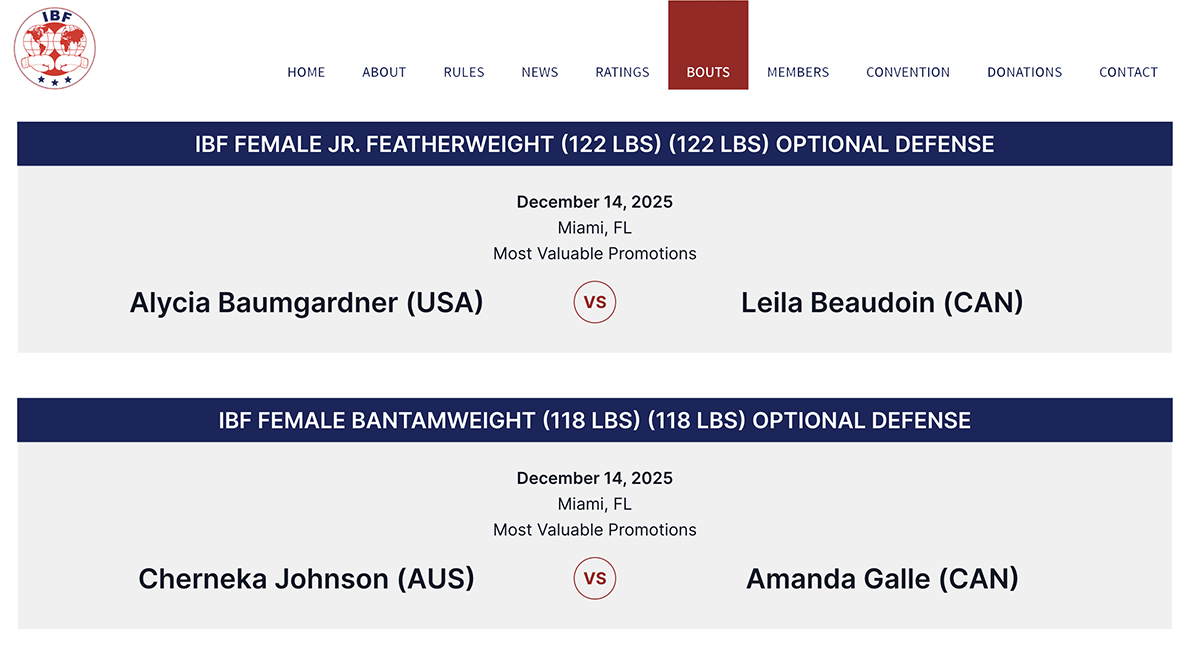Navigate to the CONVENTION section
This screenshot has width=1200, height=646.
(908, 71)
